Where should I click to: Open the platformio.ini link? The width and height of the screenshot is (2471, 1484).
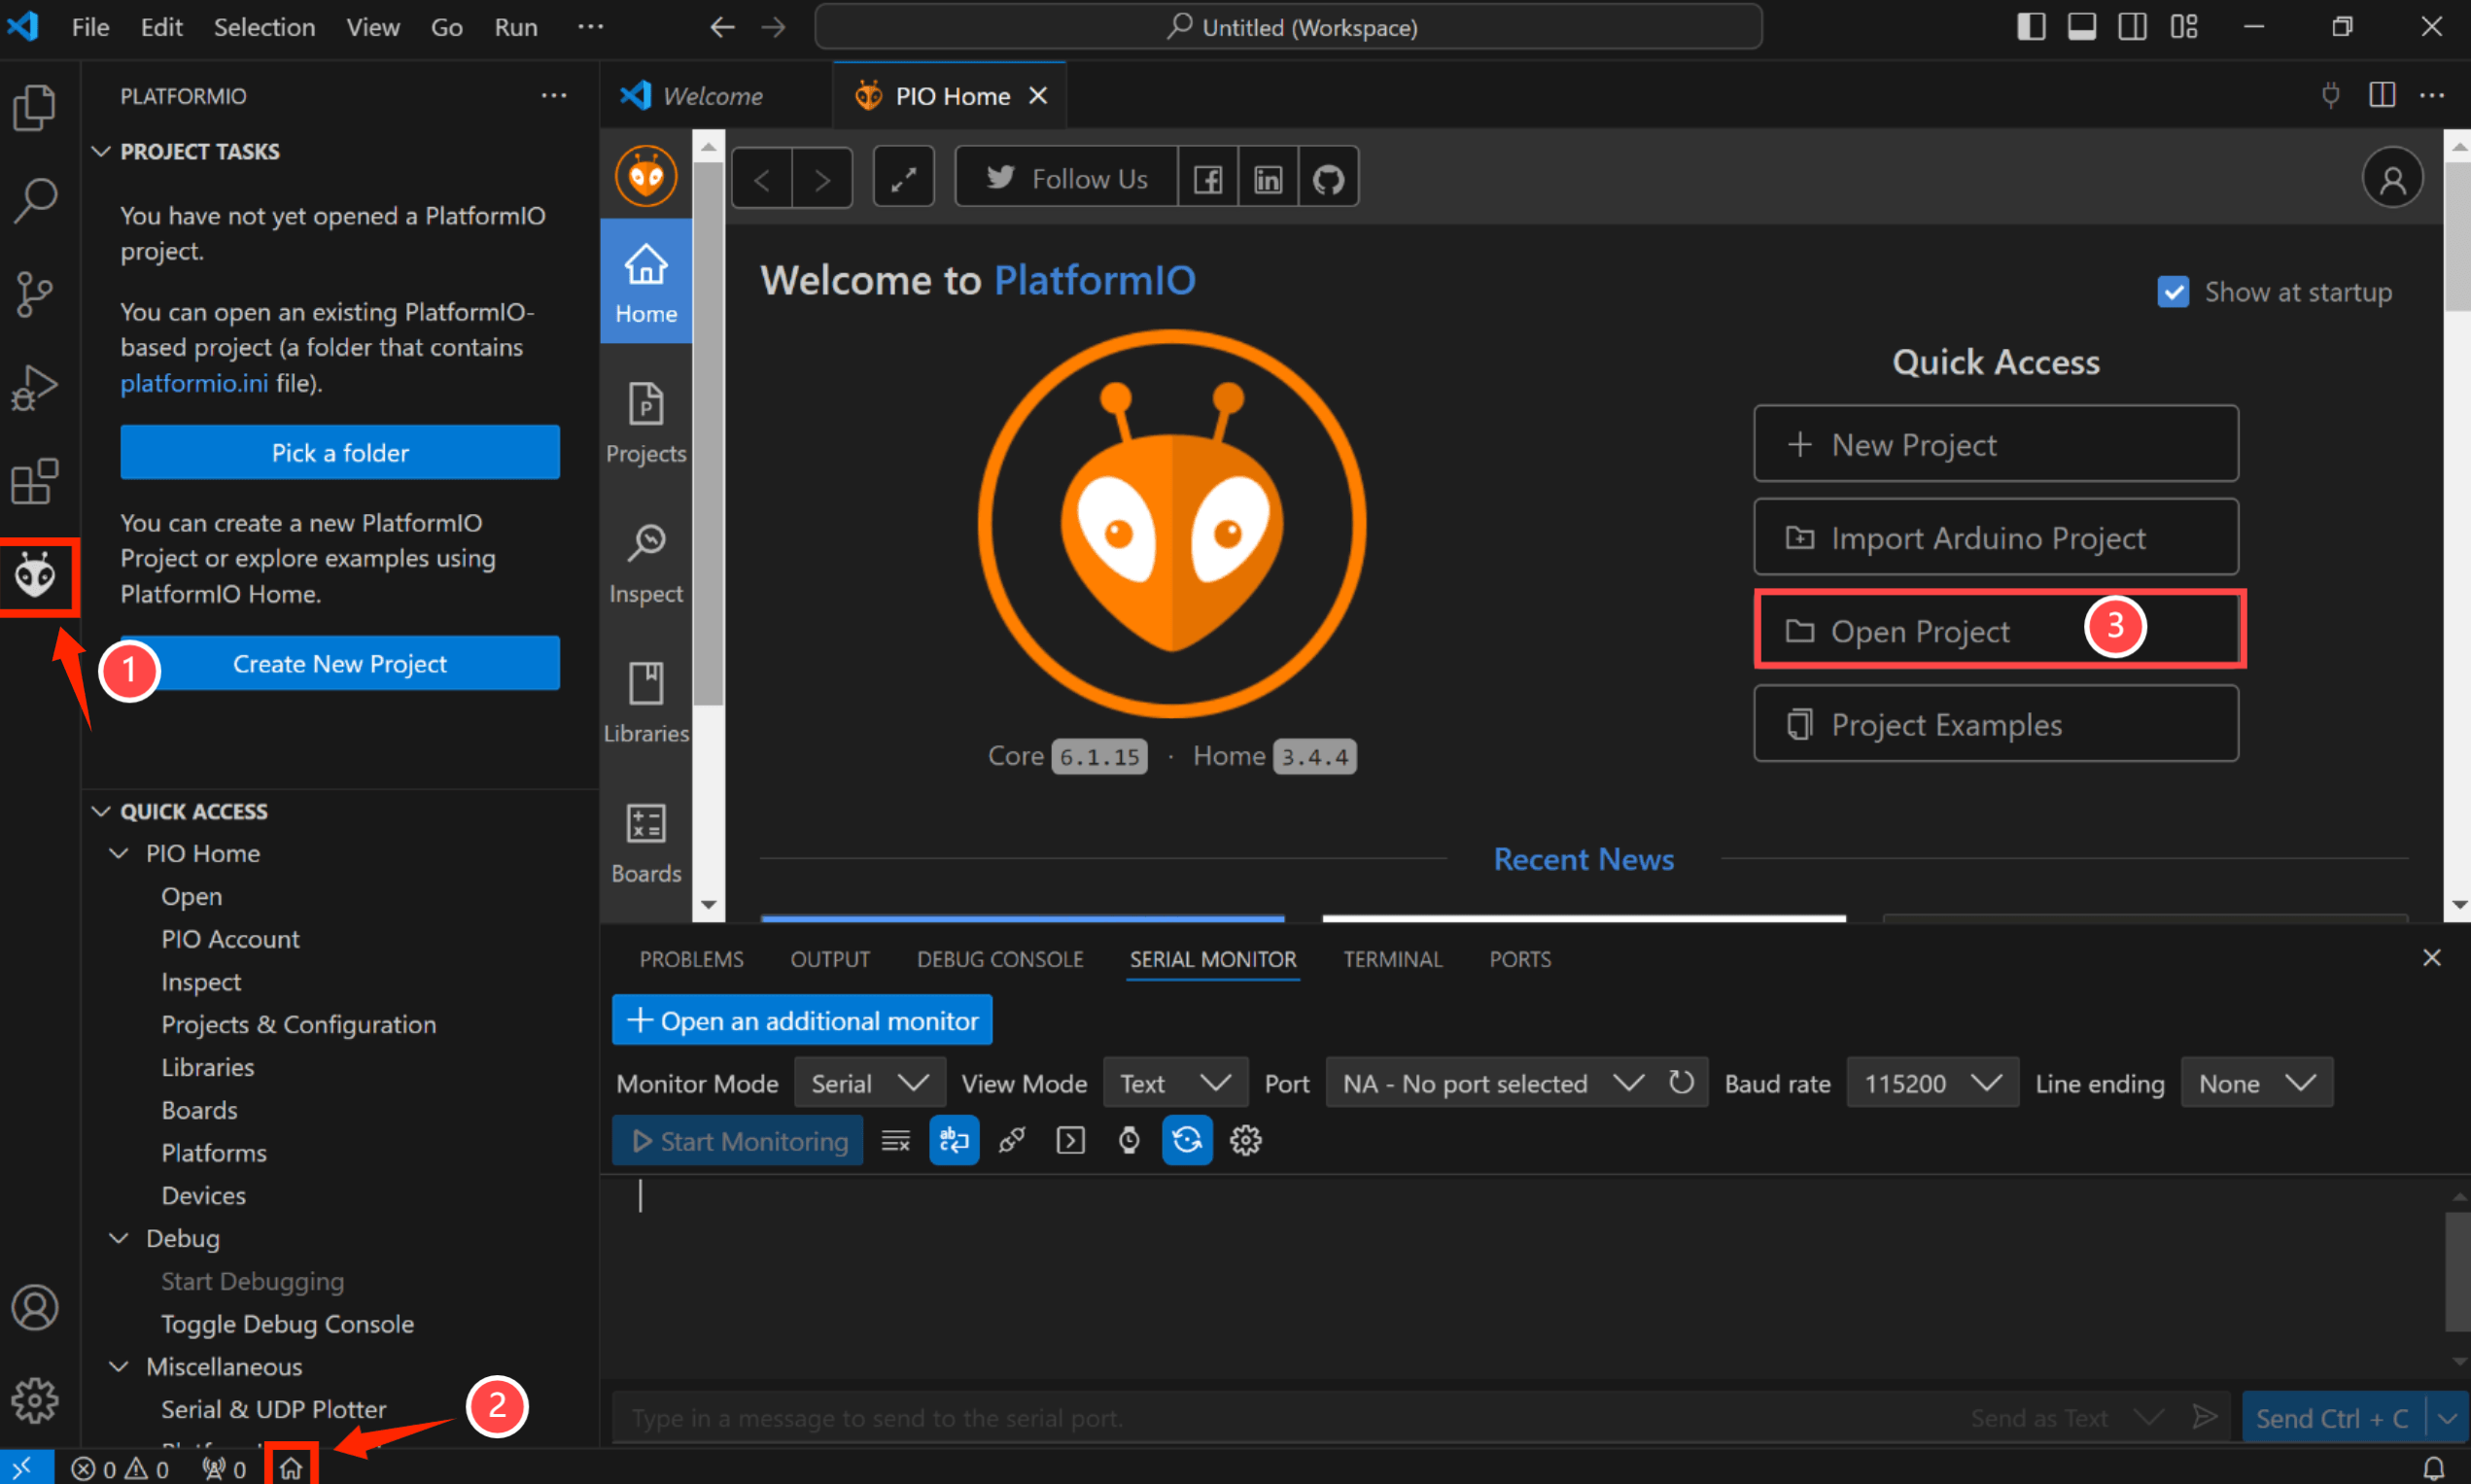[x=194, y=383]
